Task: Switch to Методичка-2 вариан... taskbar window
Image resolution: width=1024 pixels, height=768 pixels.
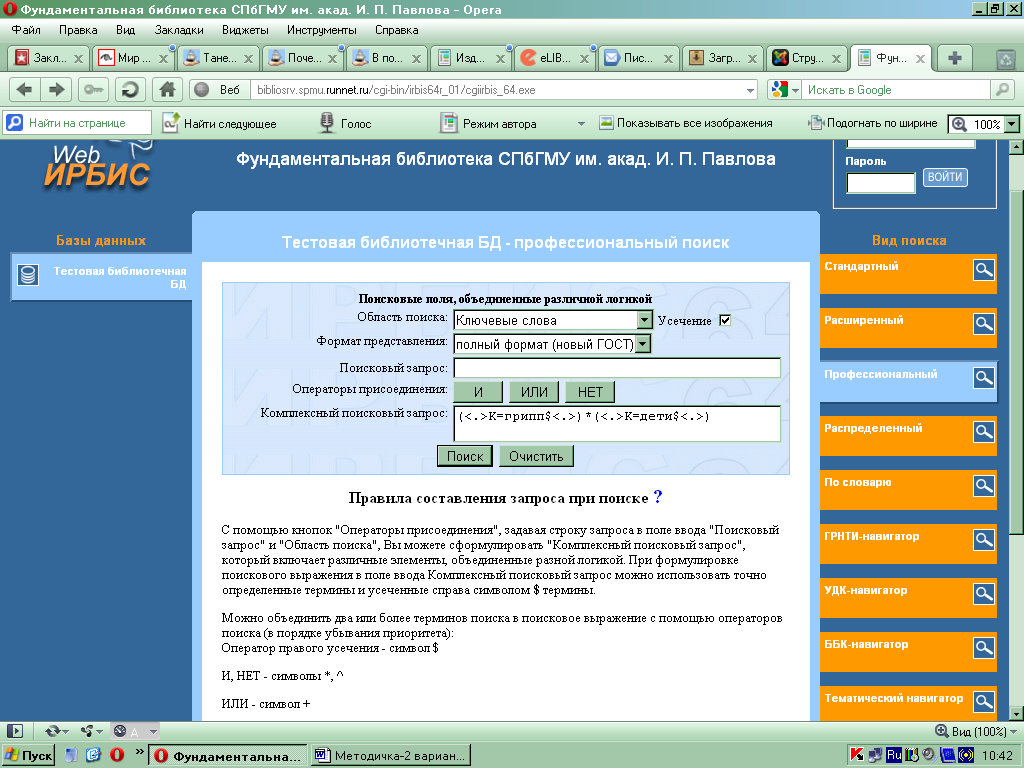Action: pos(391,756)
